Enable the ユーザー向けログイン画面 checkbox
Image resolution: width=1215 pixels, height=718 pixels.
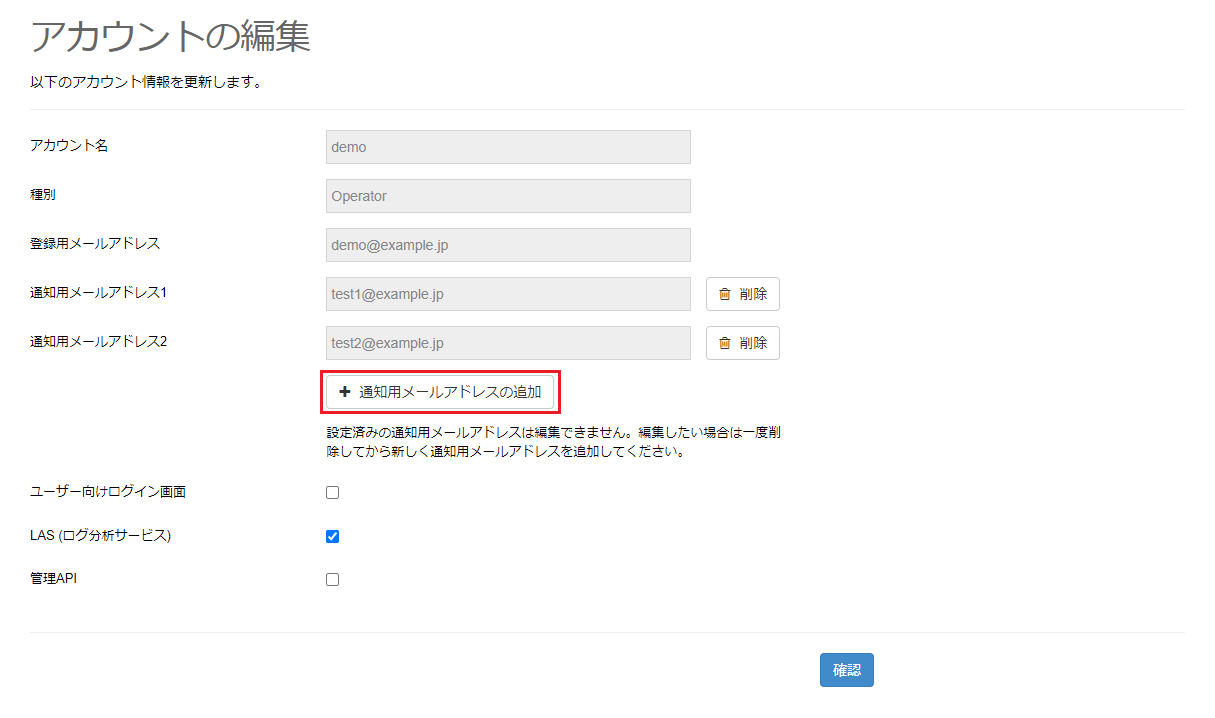pyautogui.click(x=332, y=491)
